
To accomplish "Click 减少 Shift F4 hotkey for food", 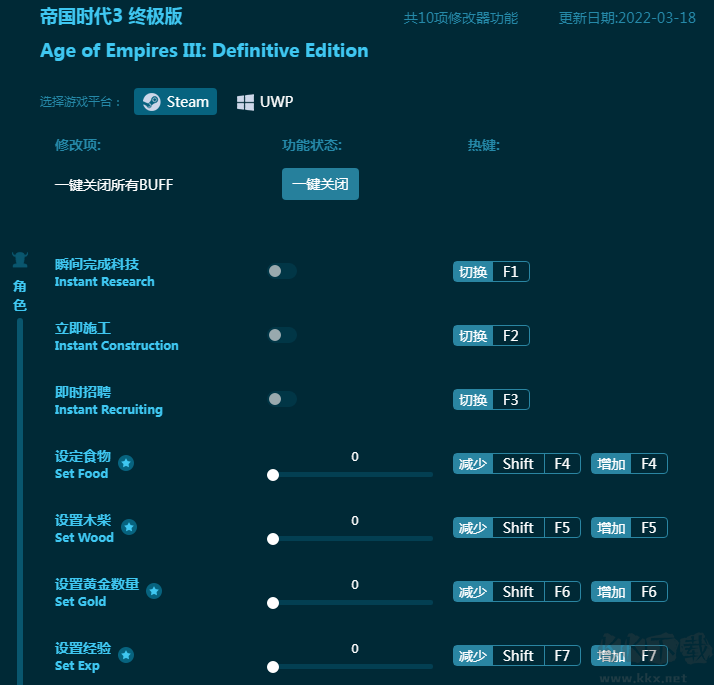I will (516, 464).
